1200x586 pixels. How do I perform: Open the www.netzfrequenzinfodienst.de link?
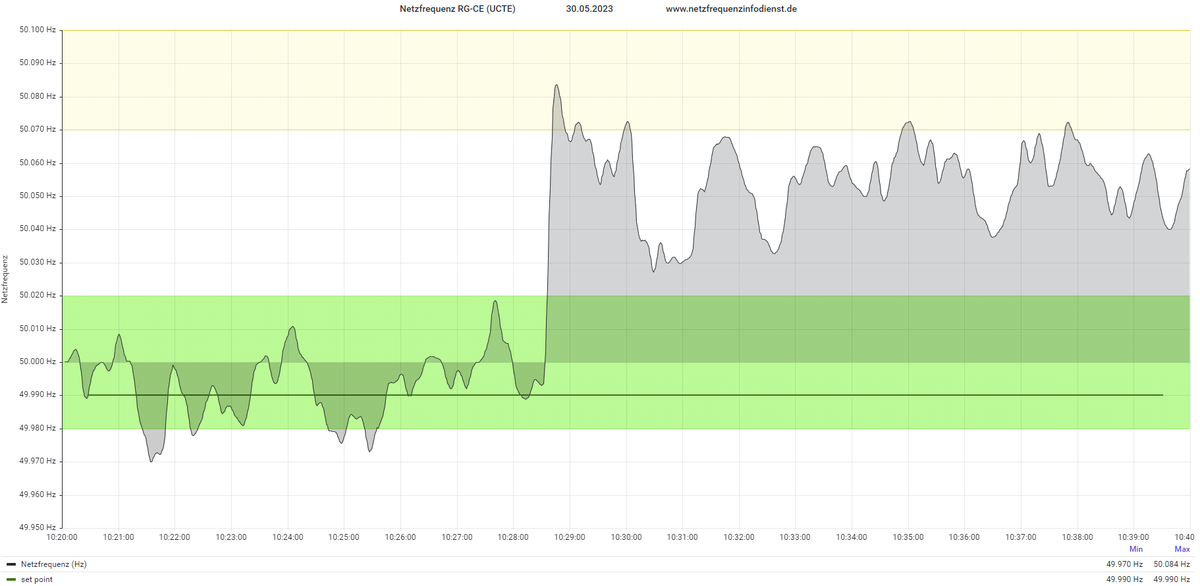pyautogui.click(x=731, y=8)
